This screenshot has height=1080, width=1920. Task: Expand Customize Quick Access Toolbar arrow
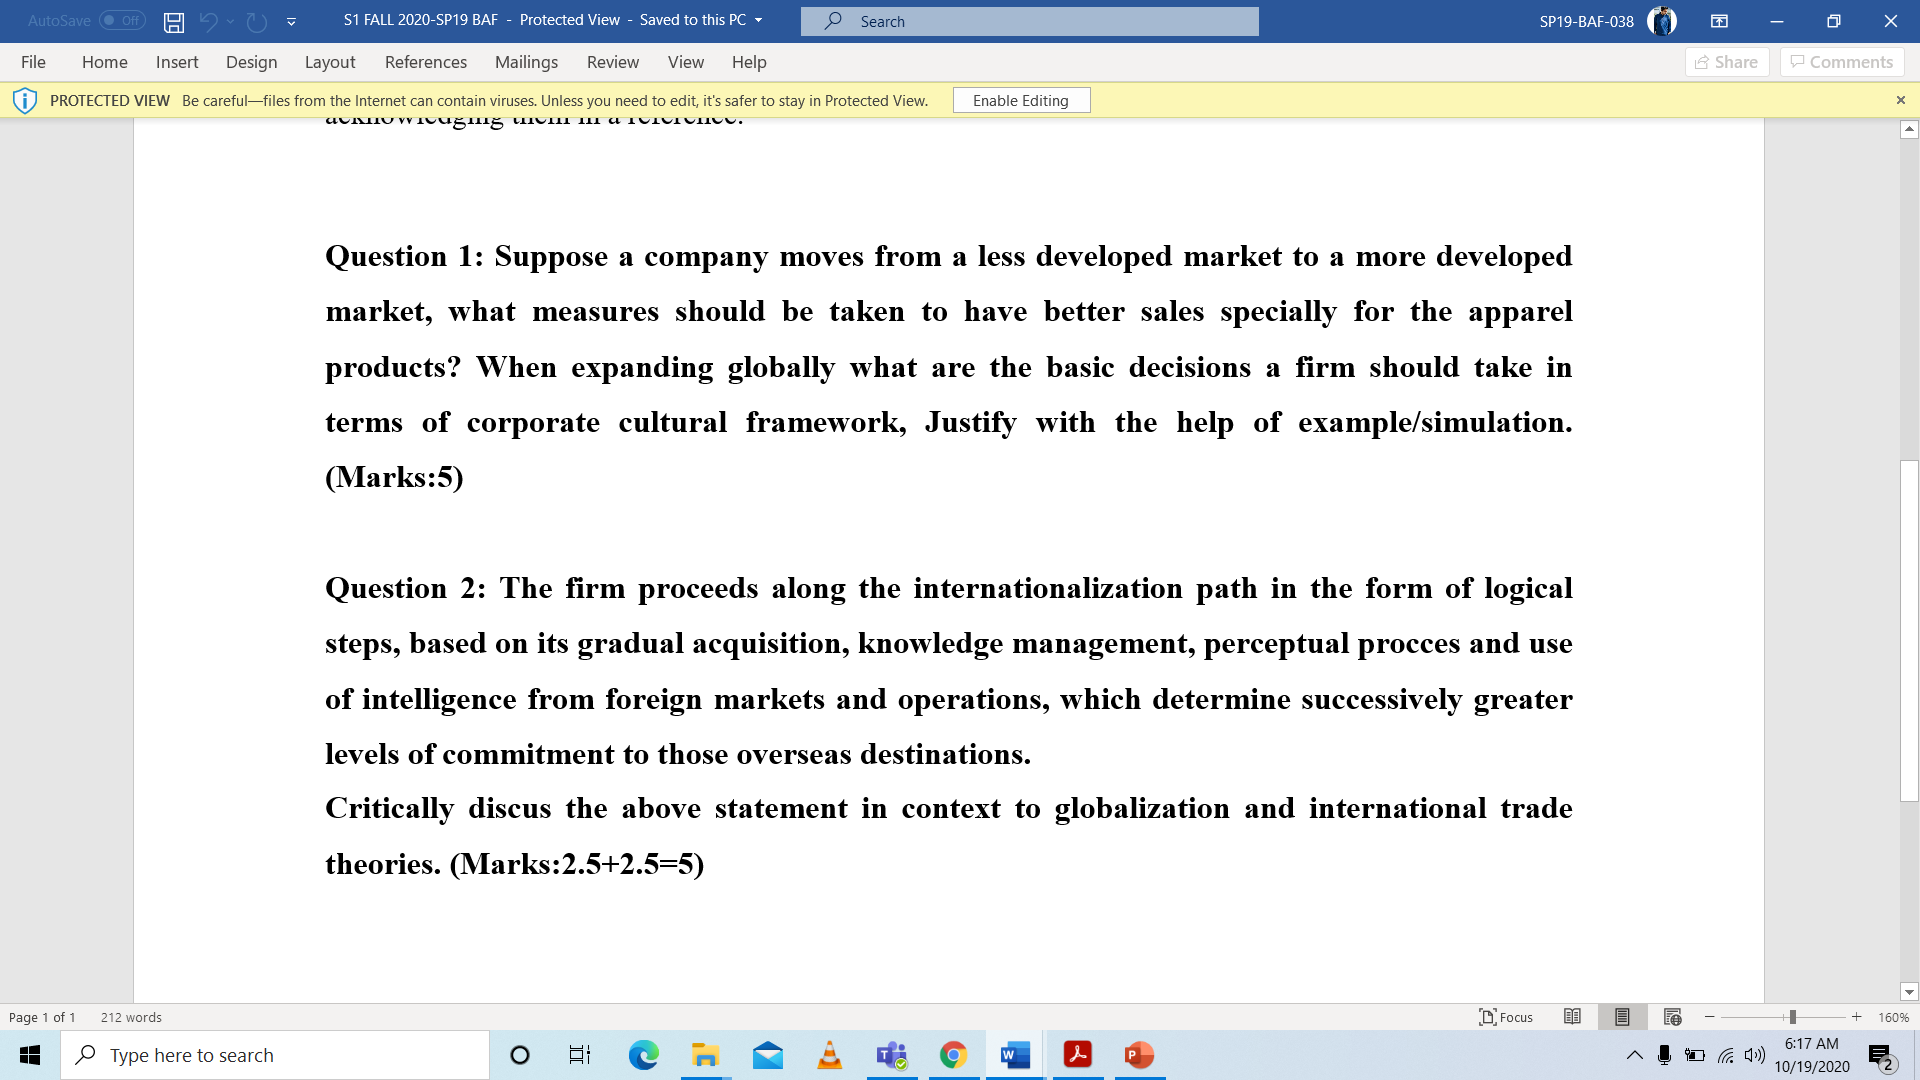(x=291, y=21)
